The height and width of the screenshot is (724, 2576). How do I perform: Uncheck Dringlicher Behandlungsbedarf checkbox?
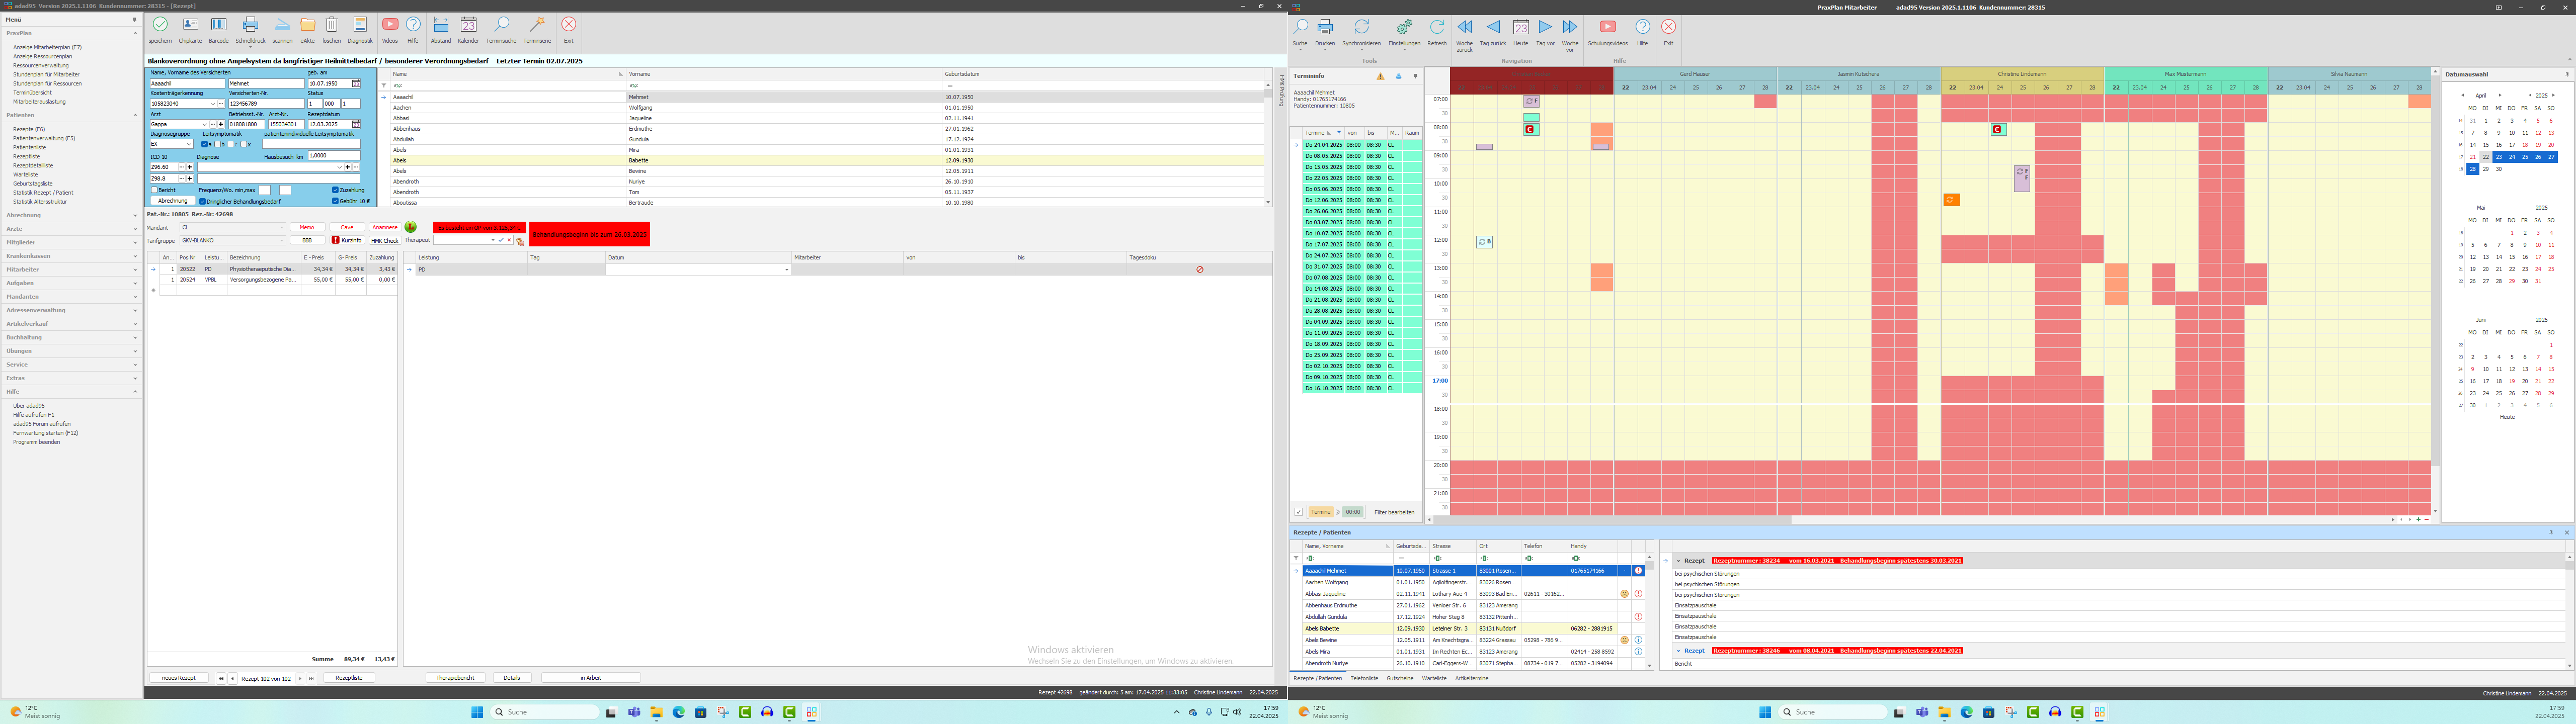pyautogui.click(x=203, y=201)
